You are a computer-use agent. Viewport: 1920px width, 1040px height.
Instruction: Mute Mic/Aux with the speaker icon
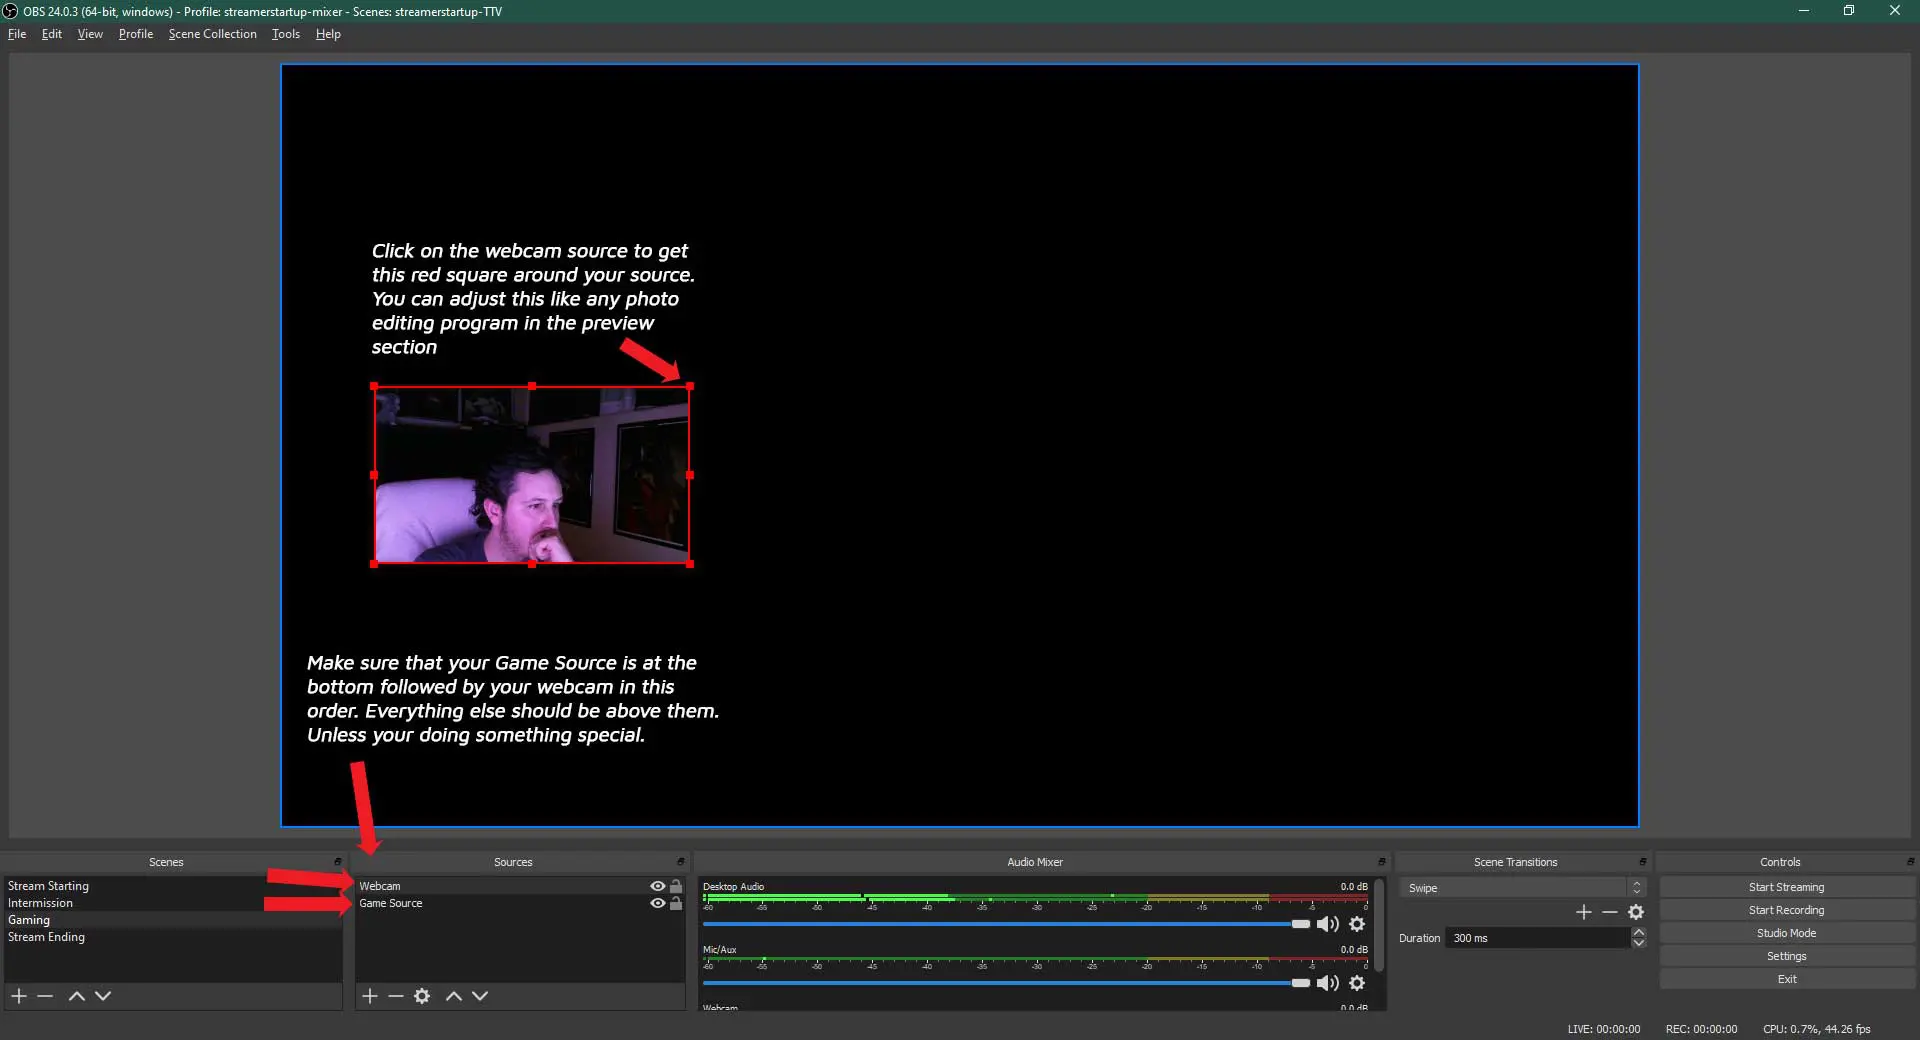point(1328,983)
